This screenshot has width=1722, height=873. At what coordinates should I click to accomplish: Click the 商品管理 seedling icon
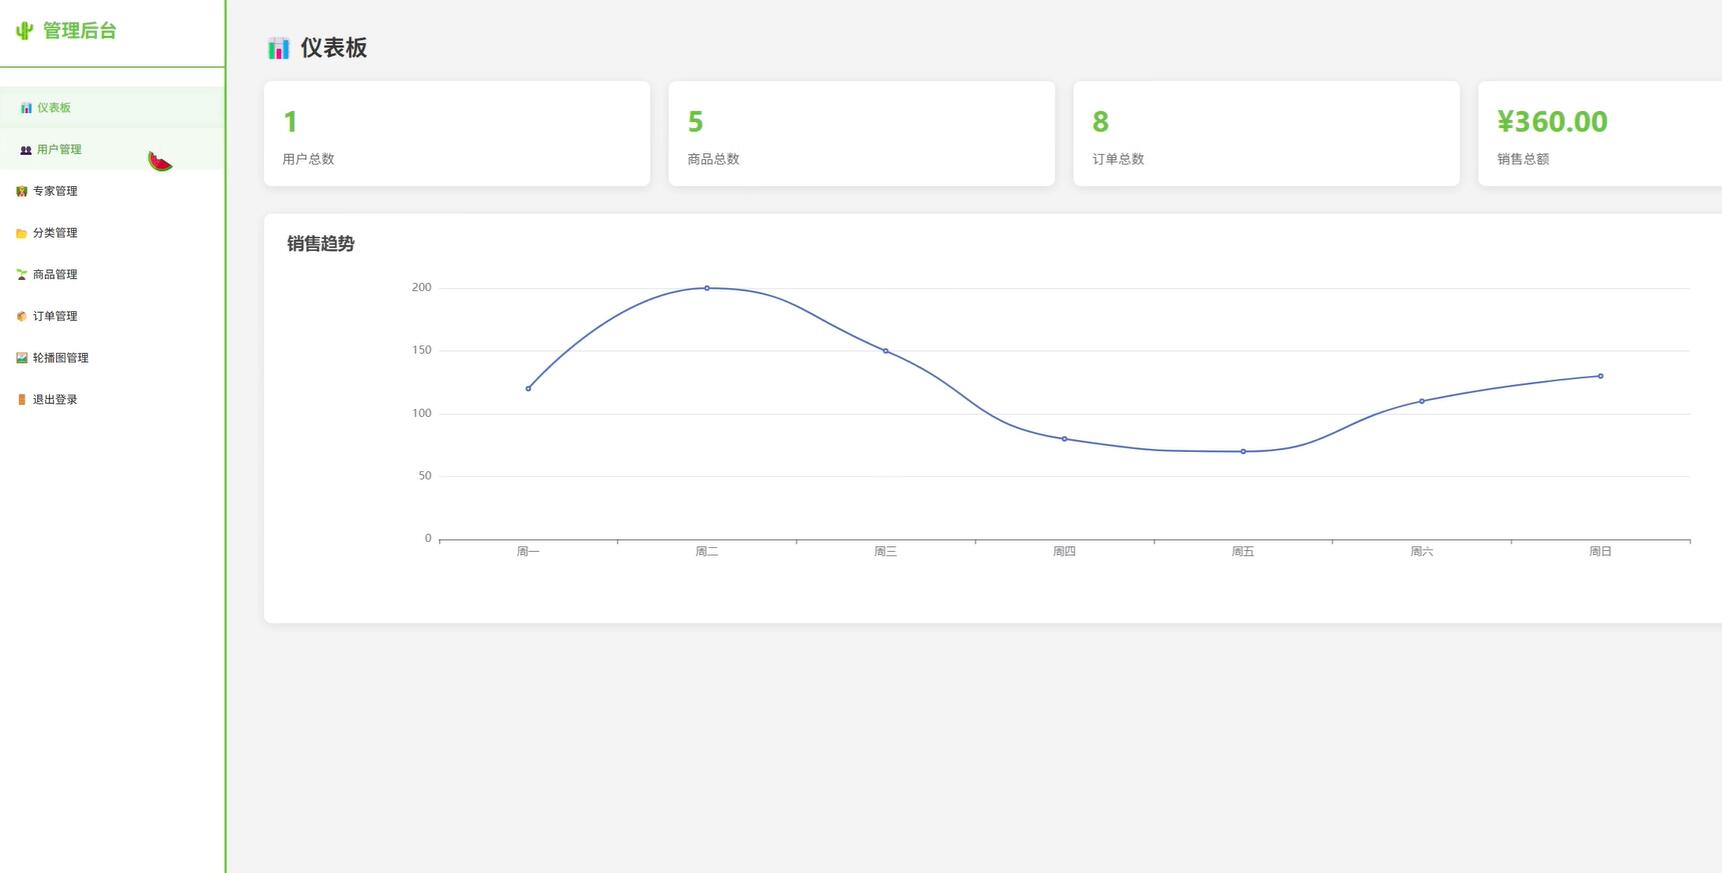(22, 275)
